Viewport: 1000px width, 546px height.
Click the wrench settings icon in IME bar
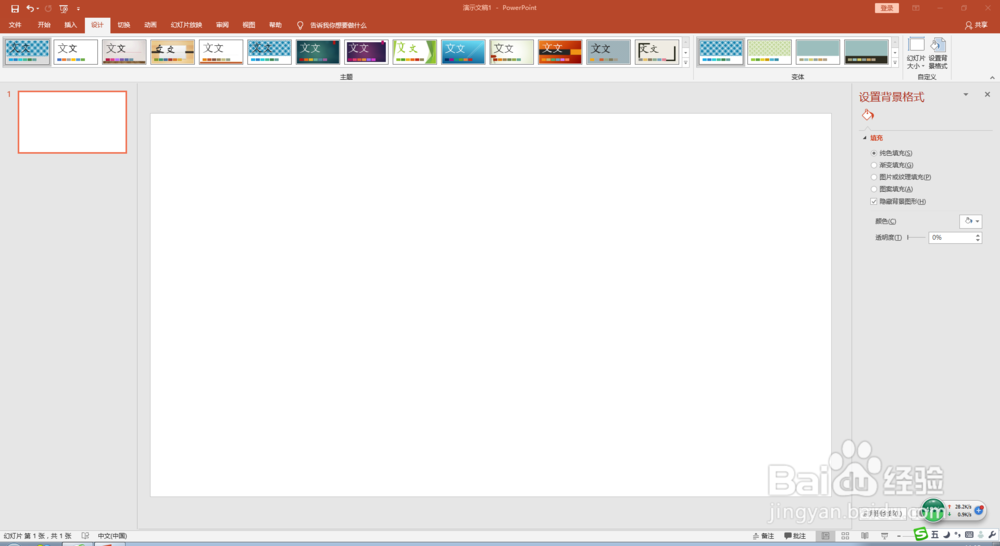[992, 535]
